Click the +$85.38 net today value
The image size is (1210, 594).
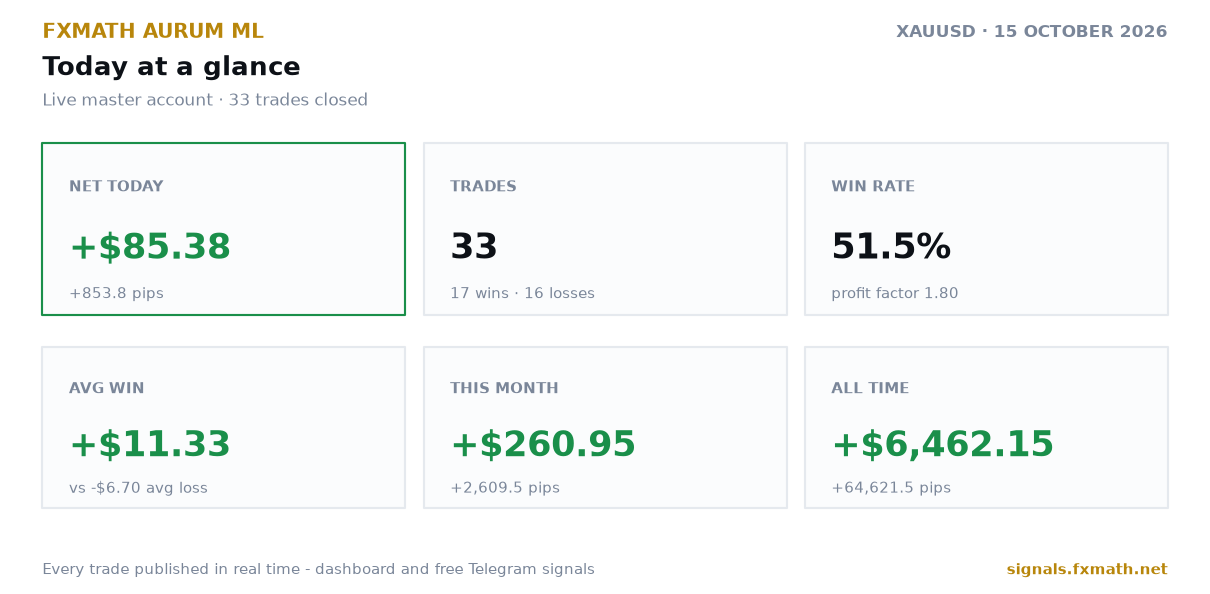(150, 247)
